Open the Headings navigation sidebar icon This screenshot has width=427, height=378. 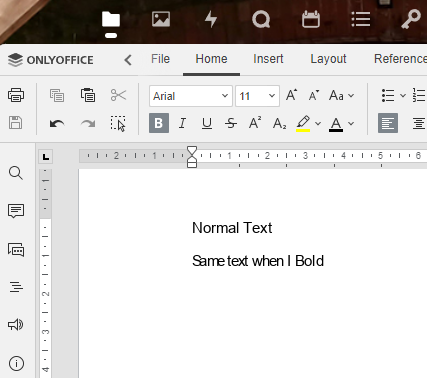pos(16,287)
